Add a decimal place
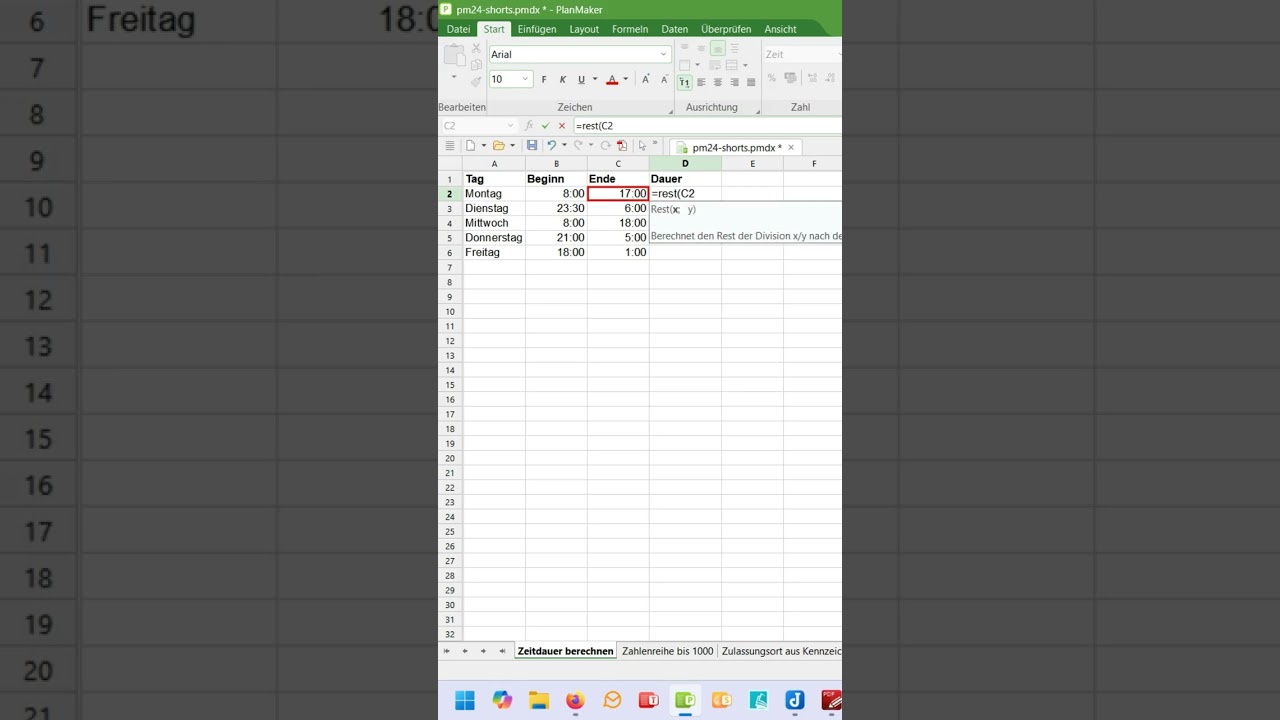 [813, 78]
